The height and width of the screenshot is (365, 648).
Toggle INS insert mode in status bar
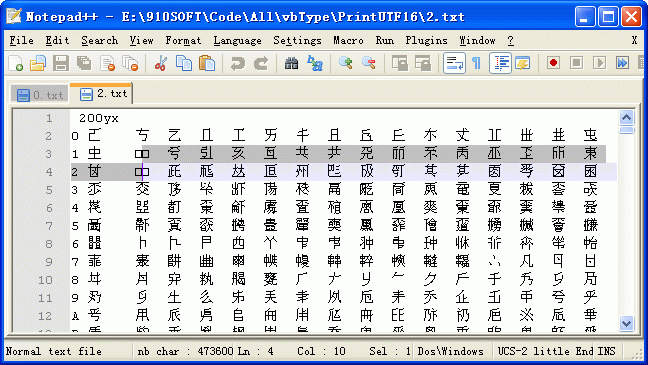[606, 351]
